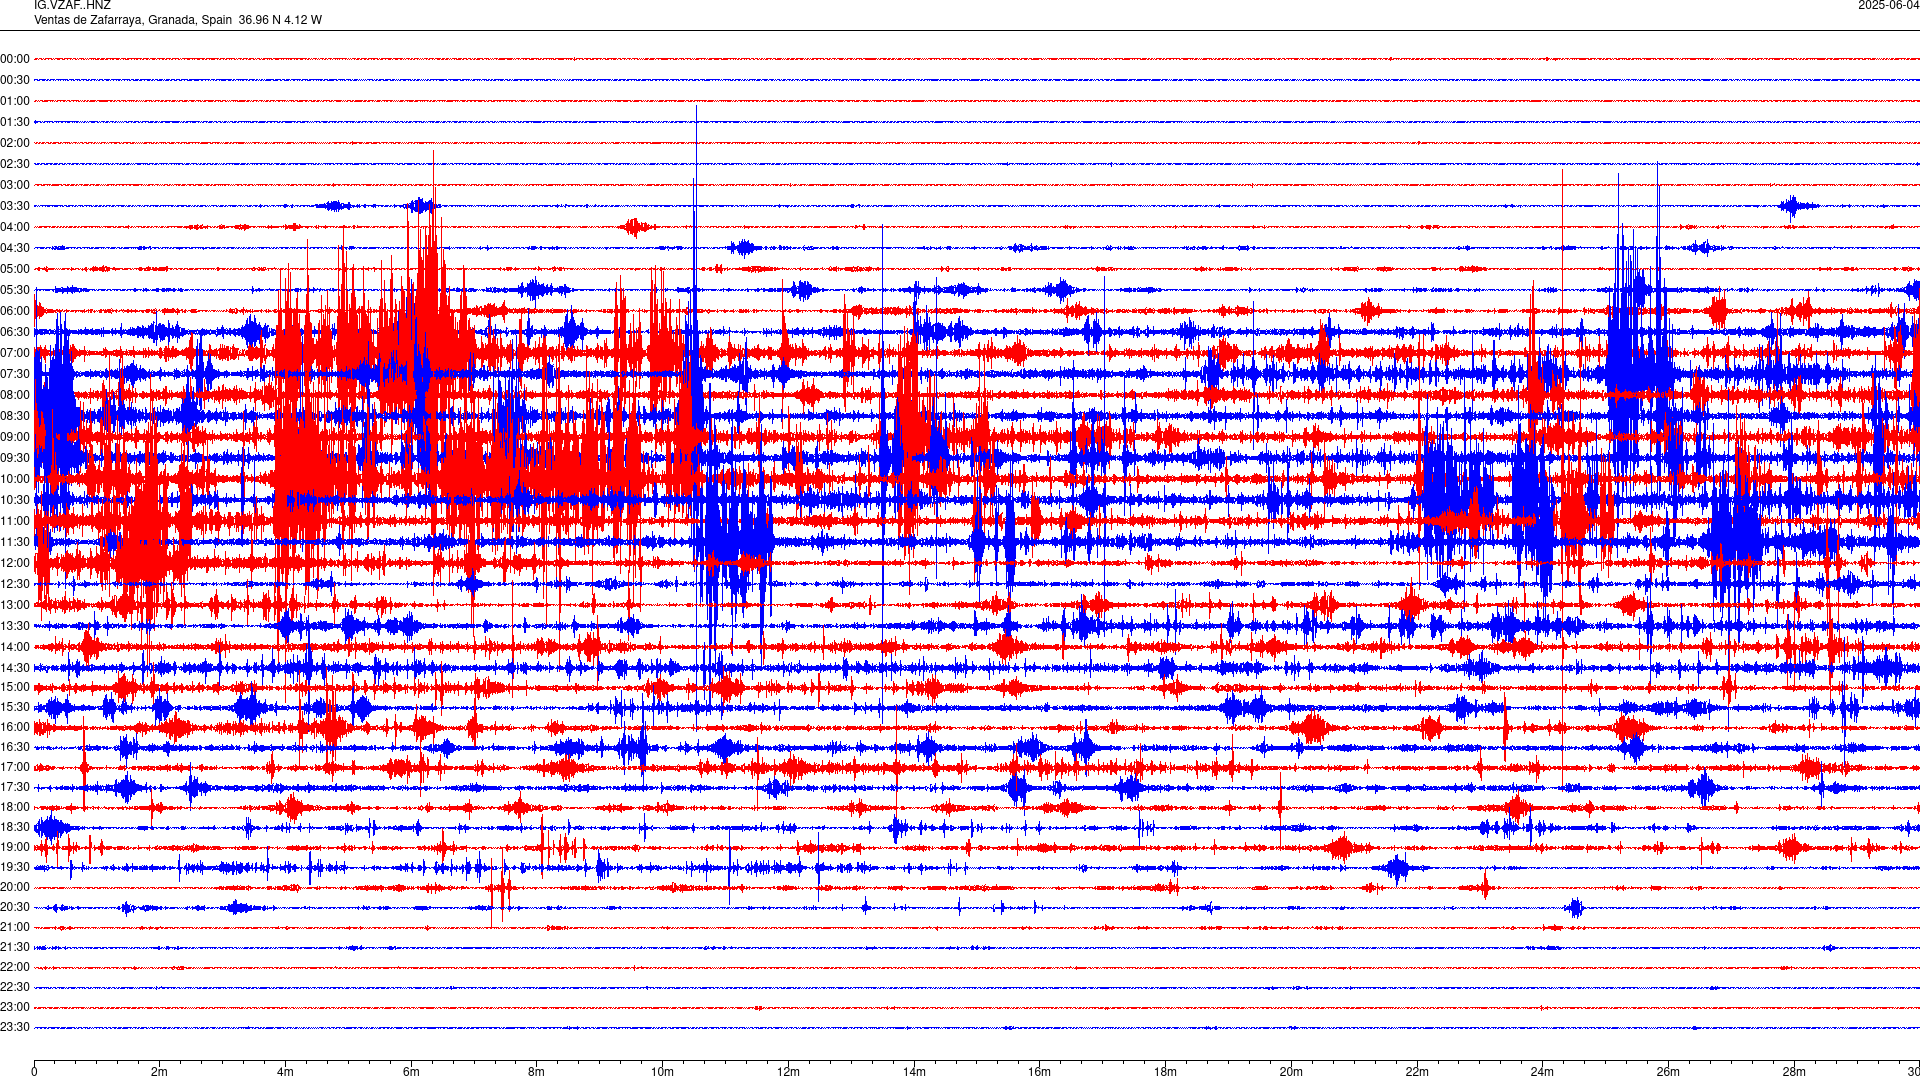Select the 10:30 time row label
The image size is (1920, 1080).
[15, 500]
